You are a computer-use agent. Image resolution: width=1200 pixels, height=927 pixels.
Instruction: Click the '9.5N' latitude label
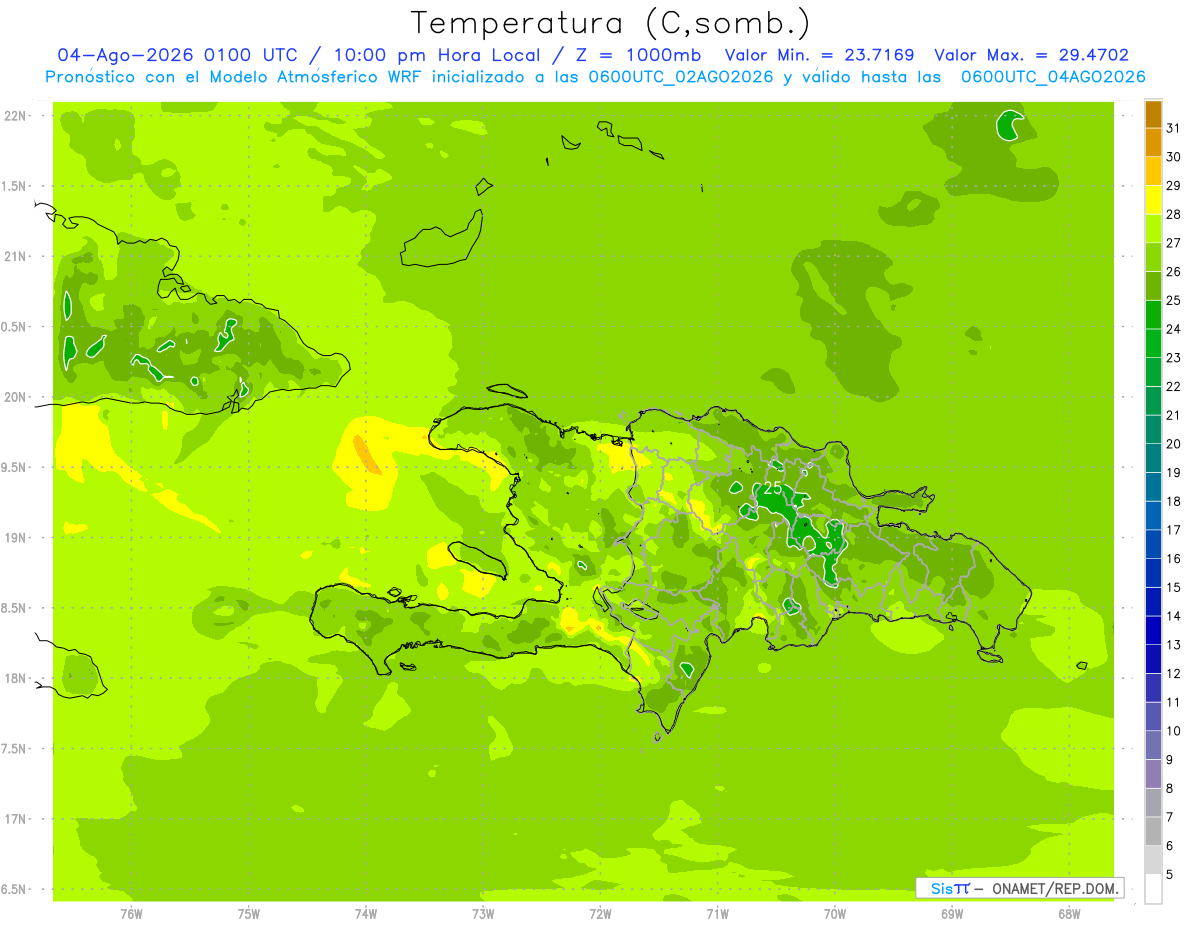coord(14,468)
